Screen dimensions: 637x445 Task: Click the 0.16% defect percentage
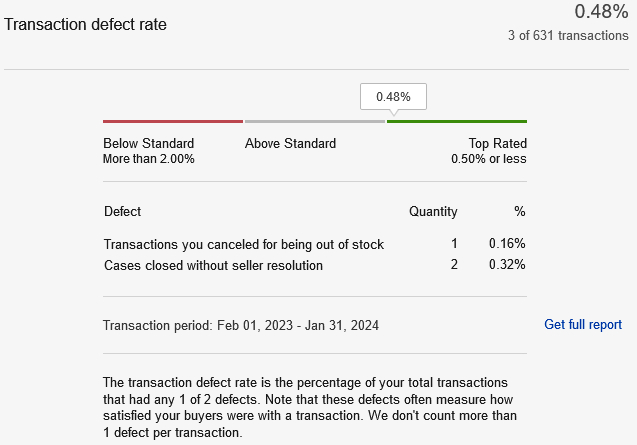pyautogui.click(x=507, y=243)
